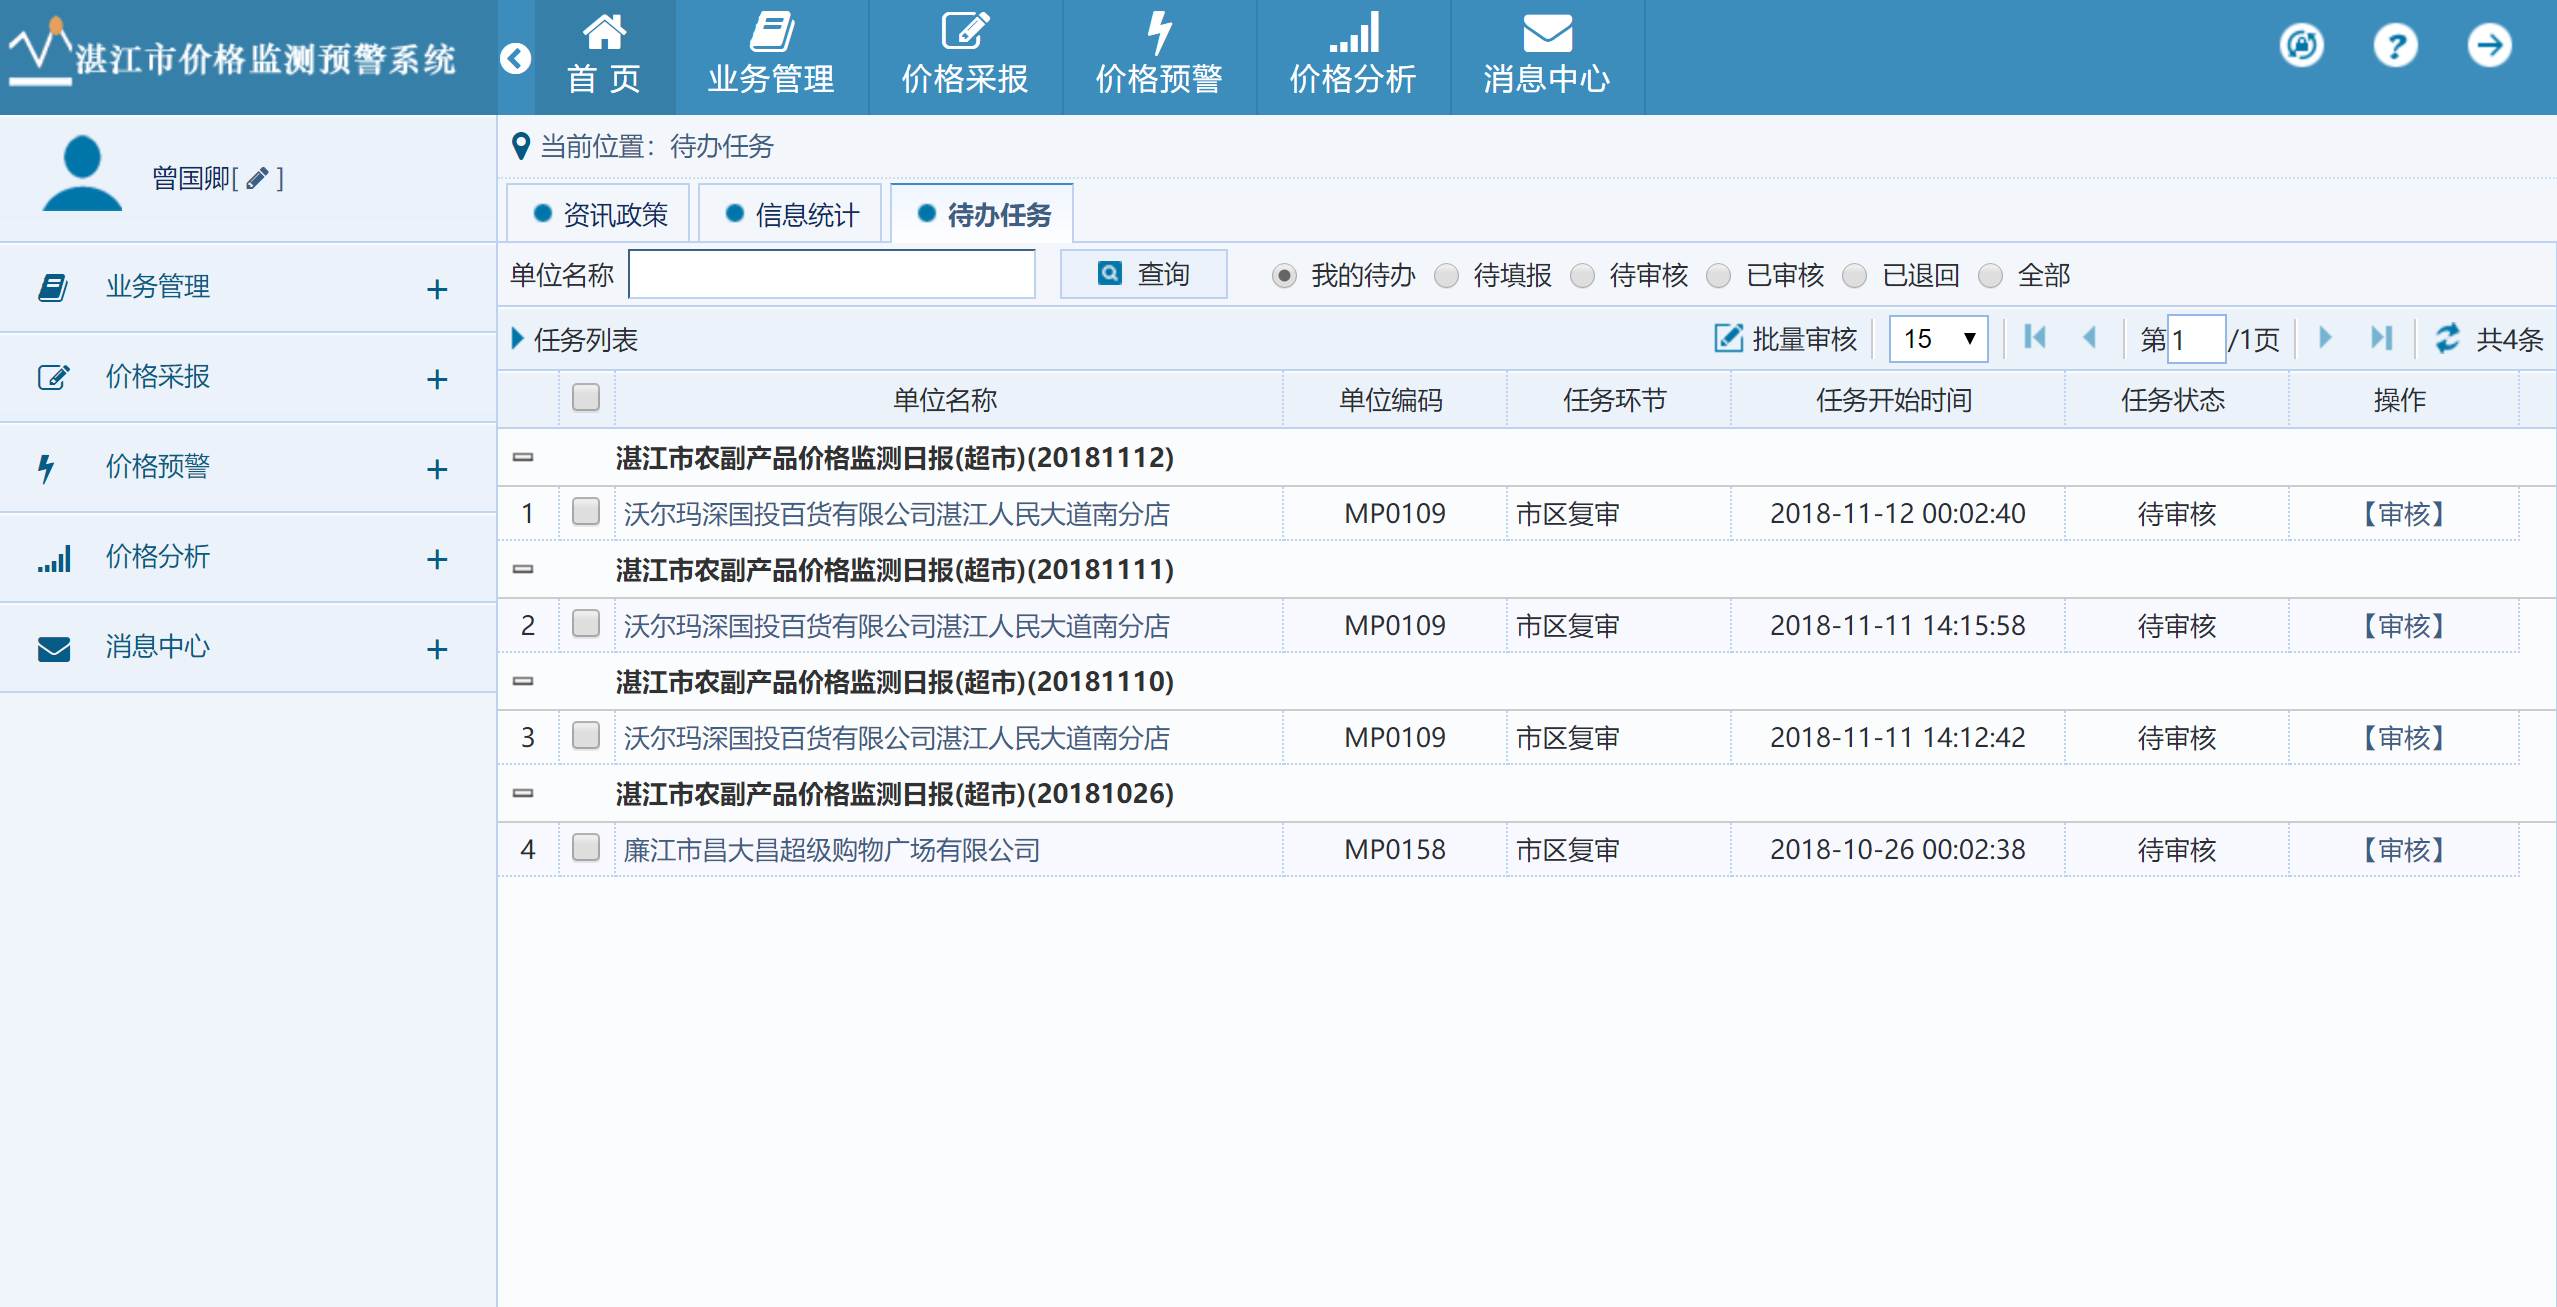Check the box for row 4 廉江市昌大昌

(x=586, y=848)
